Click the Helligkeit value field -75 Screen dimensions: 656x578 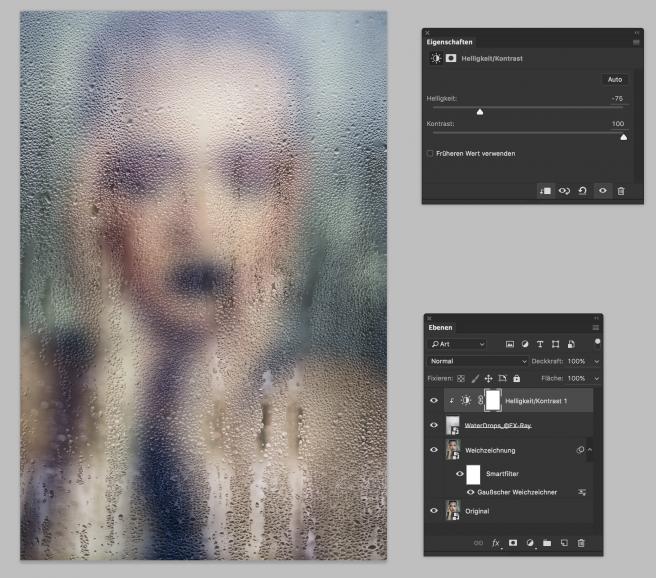(x=617, y=99)
